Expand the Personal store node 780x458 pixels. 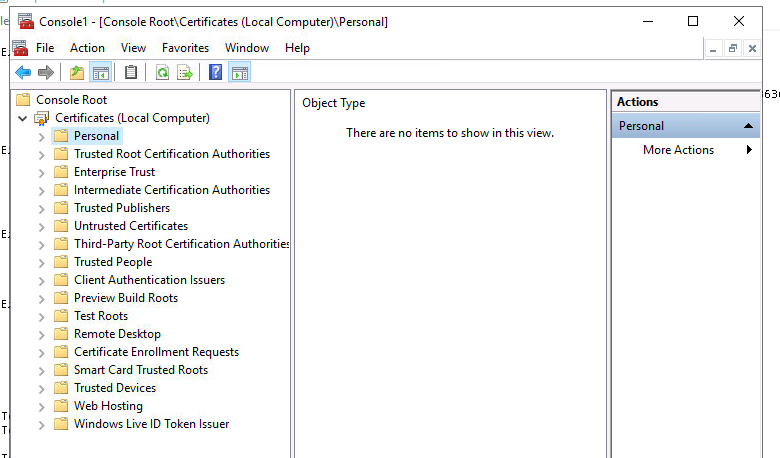point(42,137)
